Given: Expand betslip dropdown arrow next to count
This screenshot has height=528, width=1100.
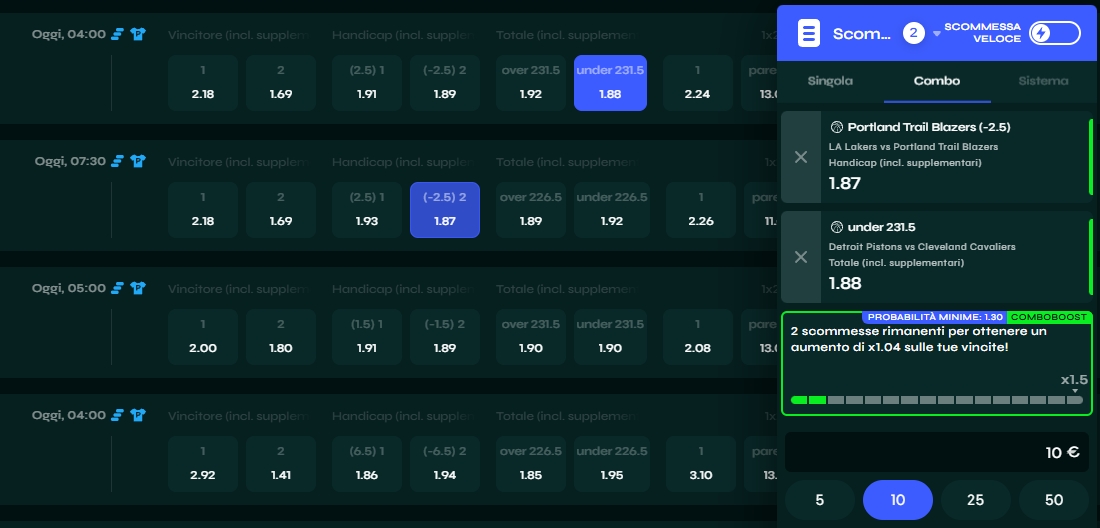Looking at the screenshot, I should click(936, 34).
